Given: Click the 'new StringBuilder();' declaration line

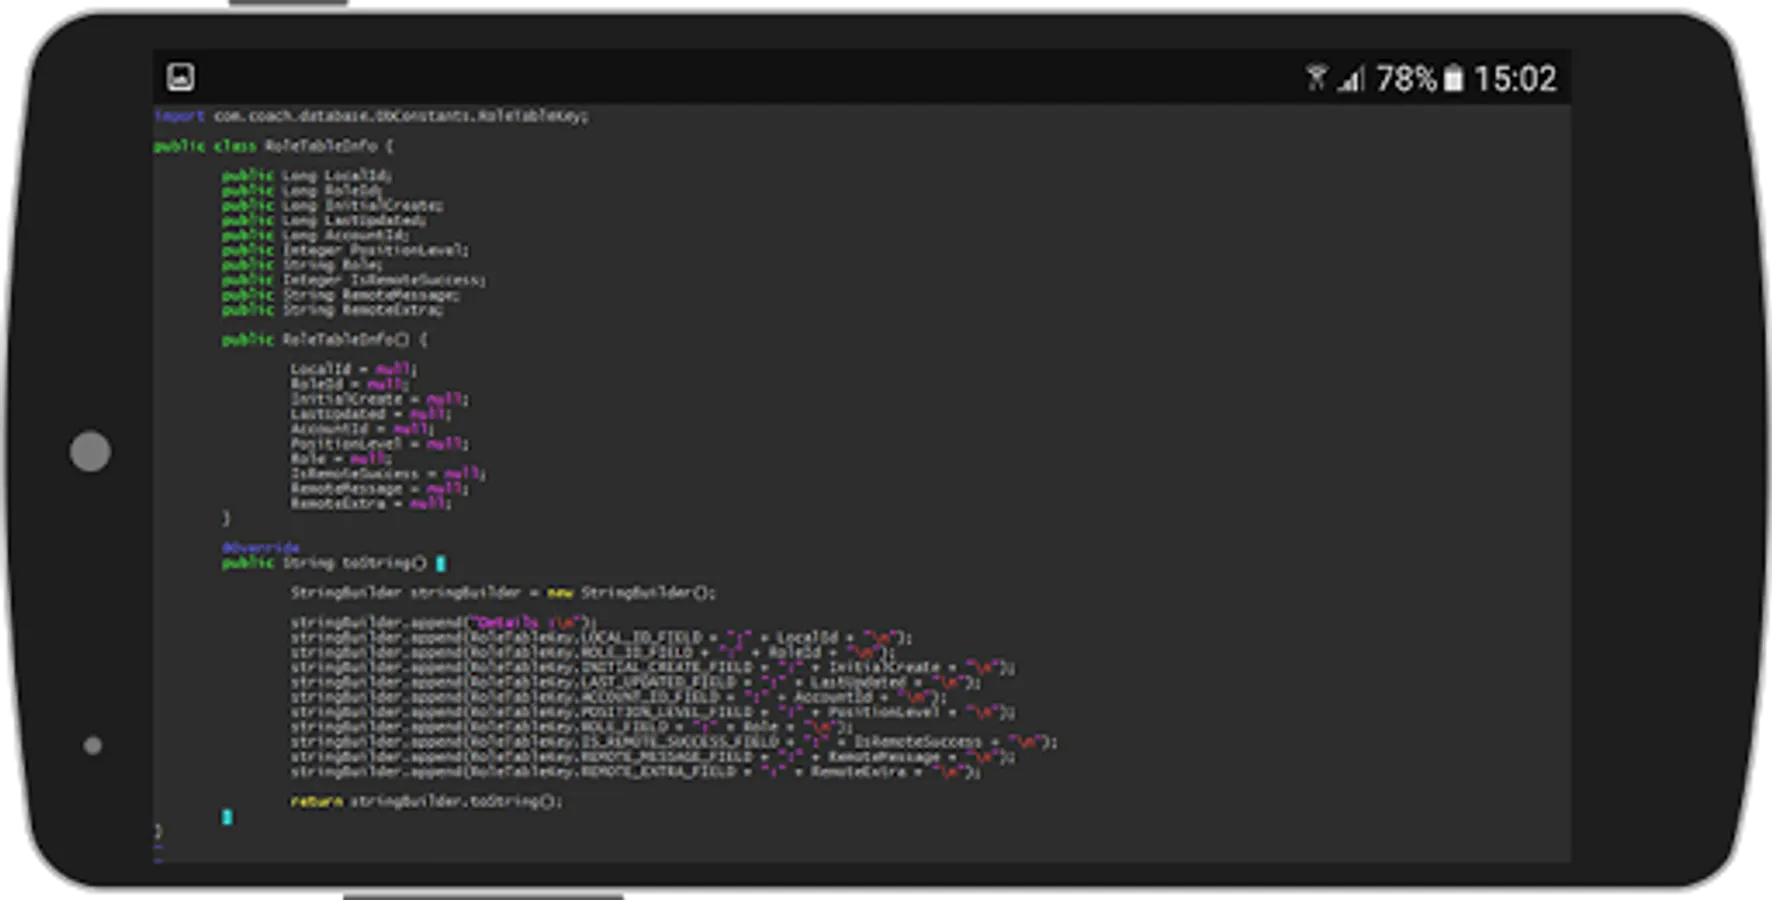Looking at the screenshot, I should coord(503,593).
